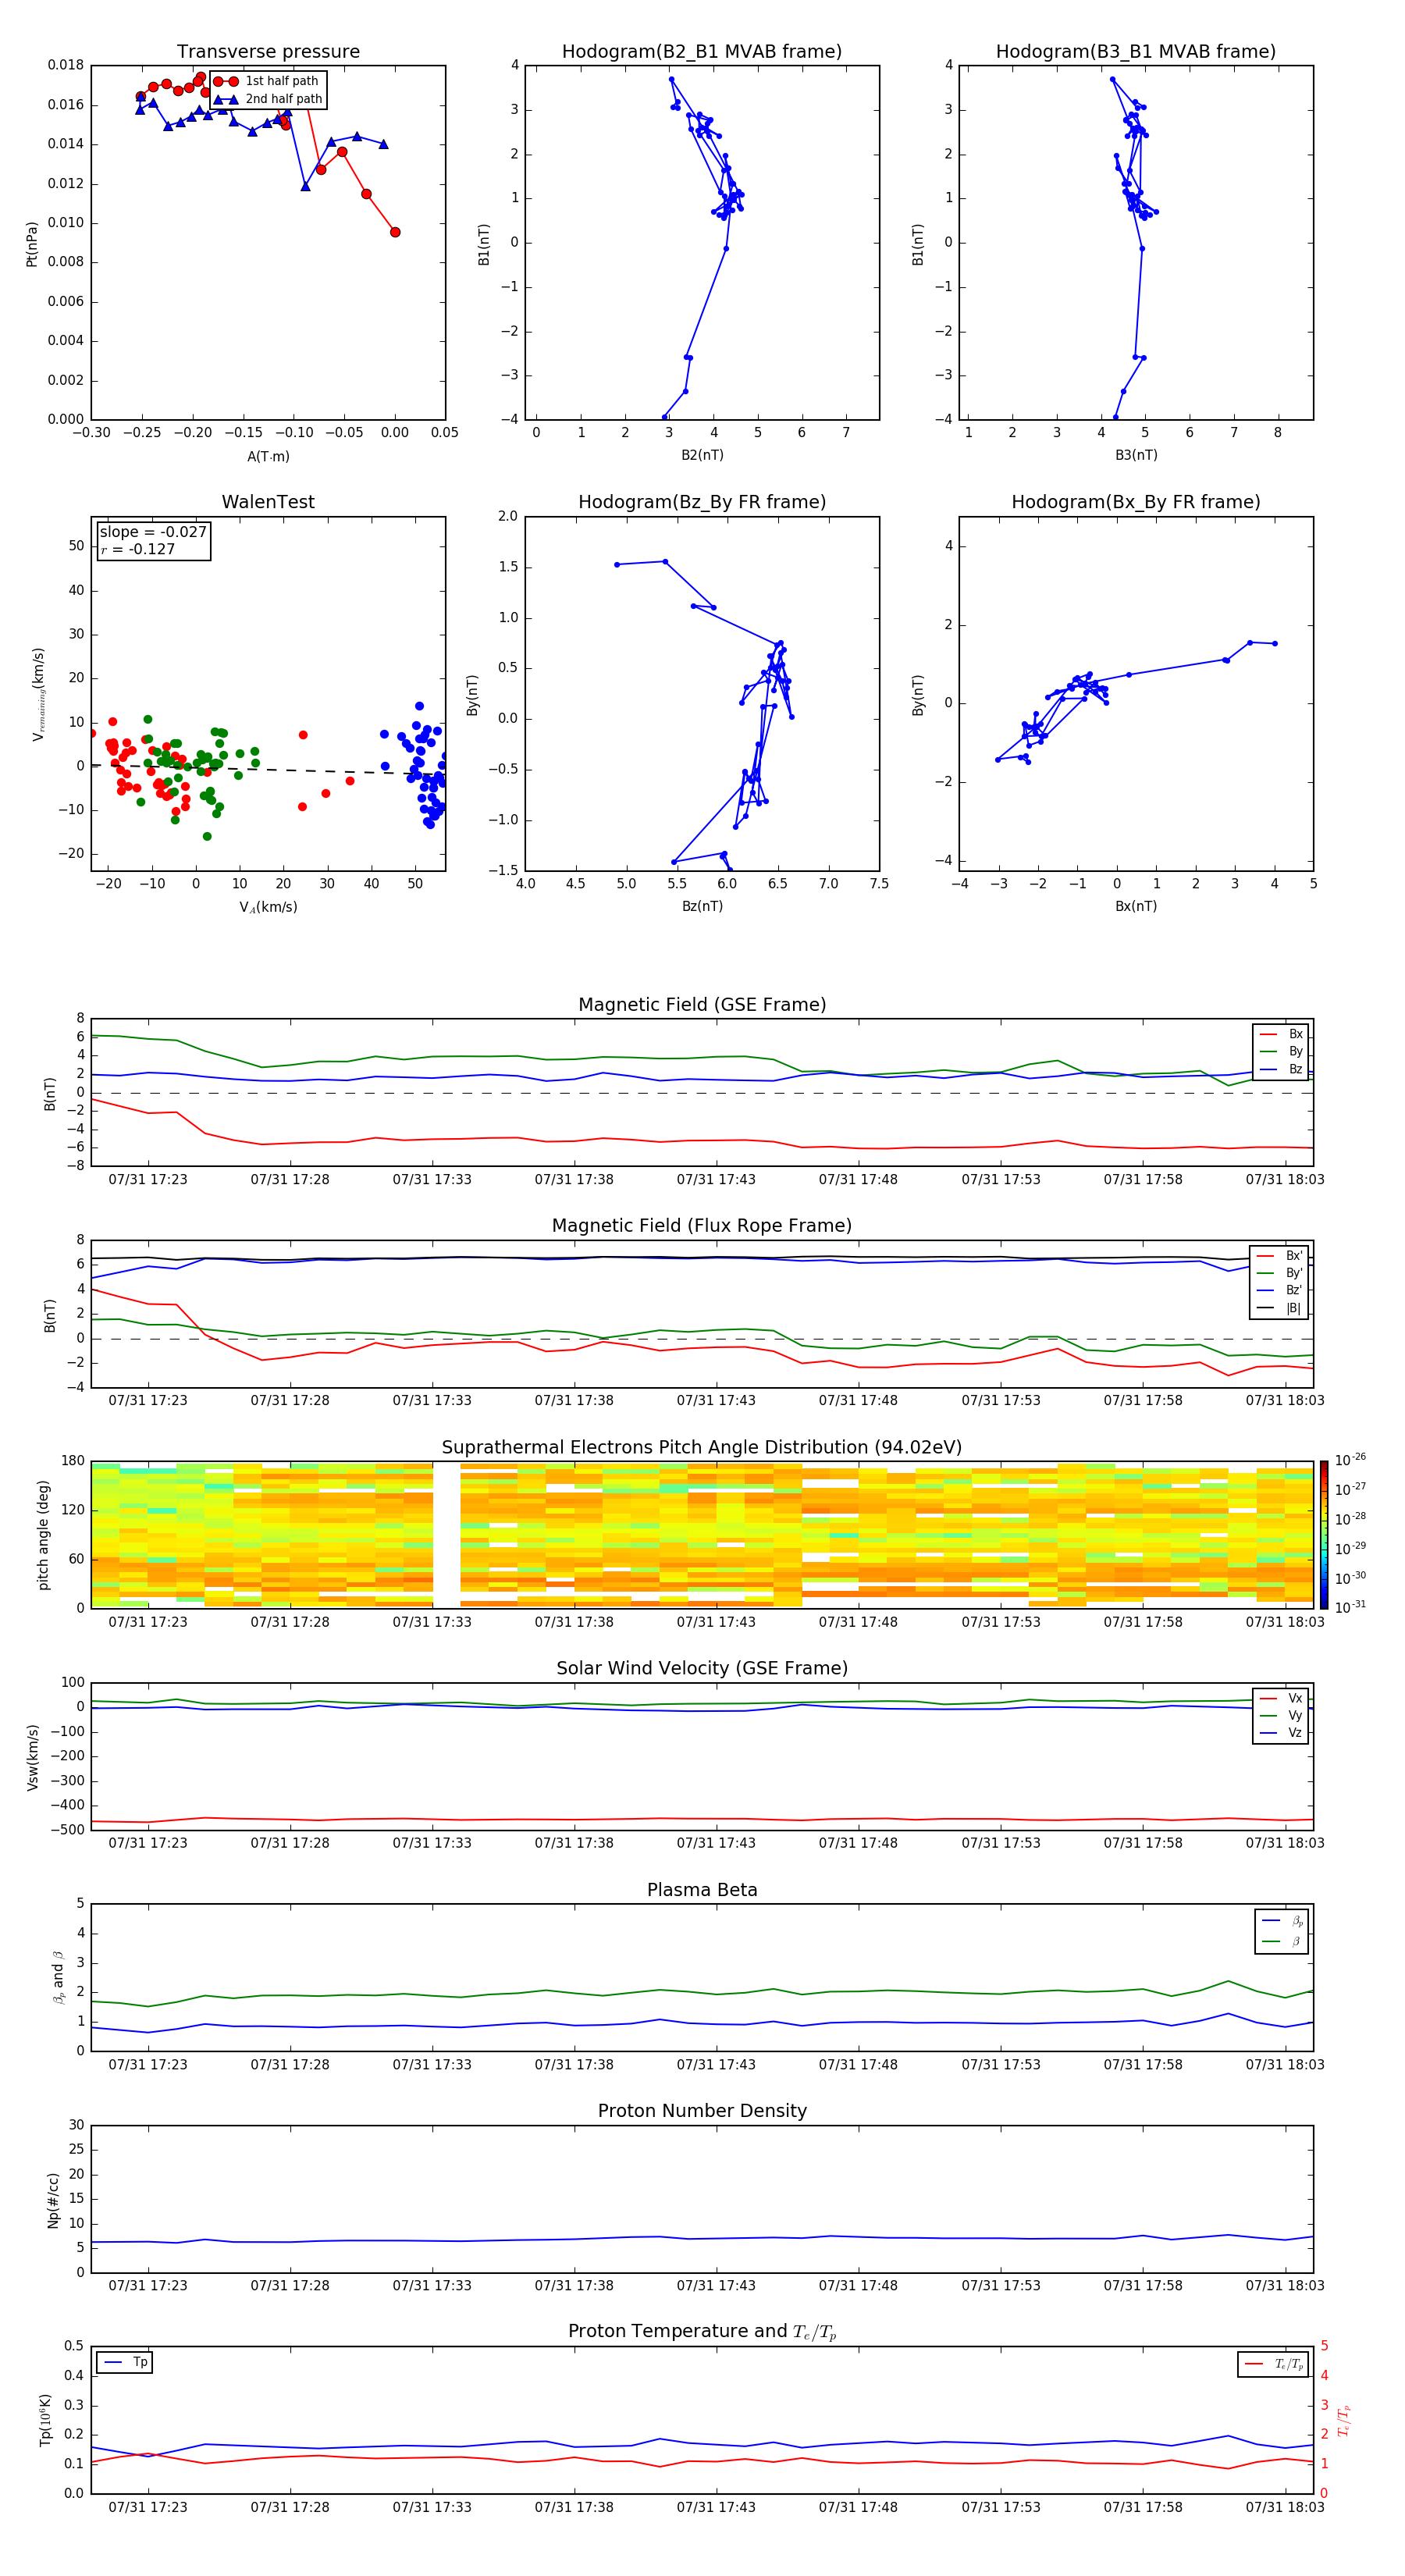Click the "Proton Number Density" title

[x=702, y=2111]
